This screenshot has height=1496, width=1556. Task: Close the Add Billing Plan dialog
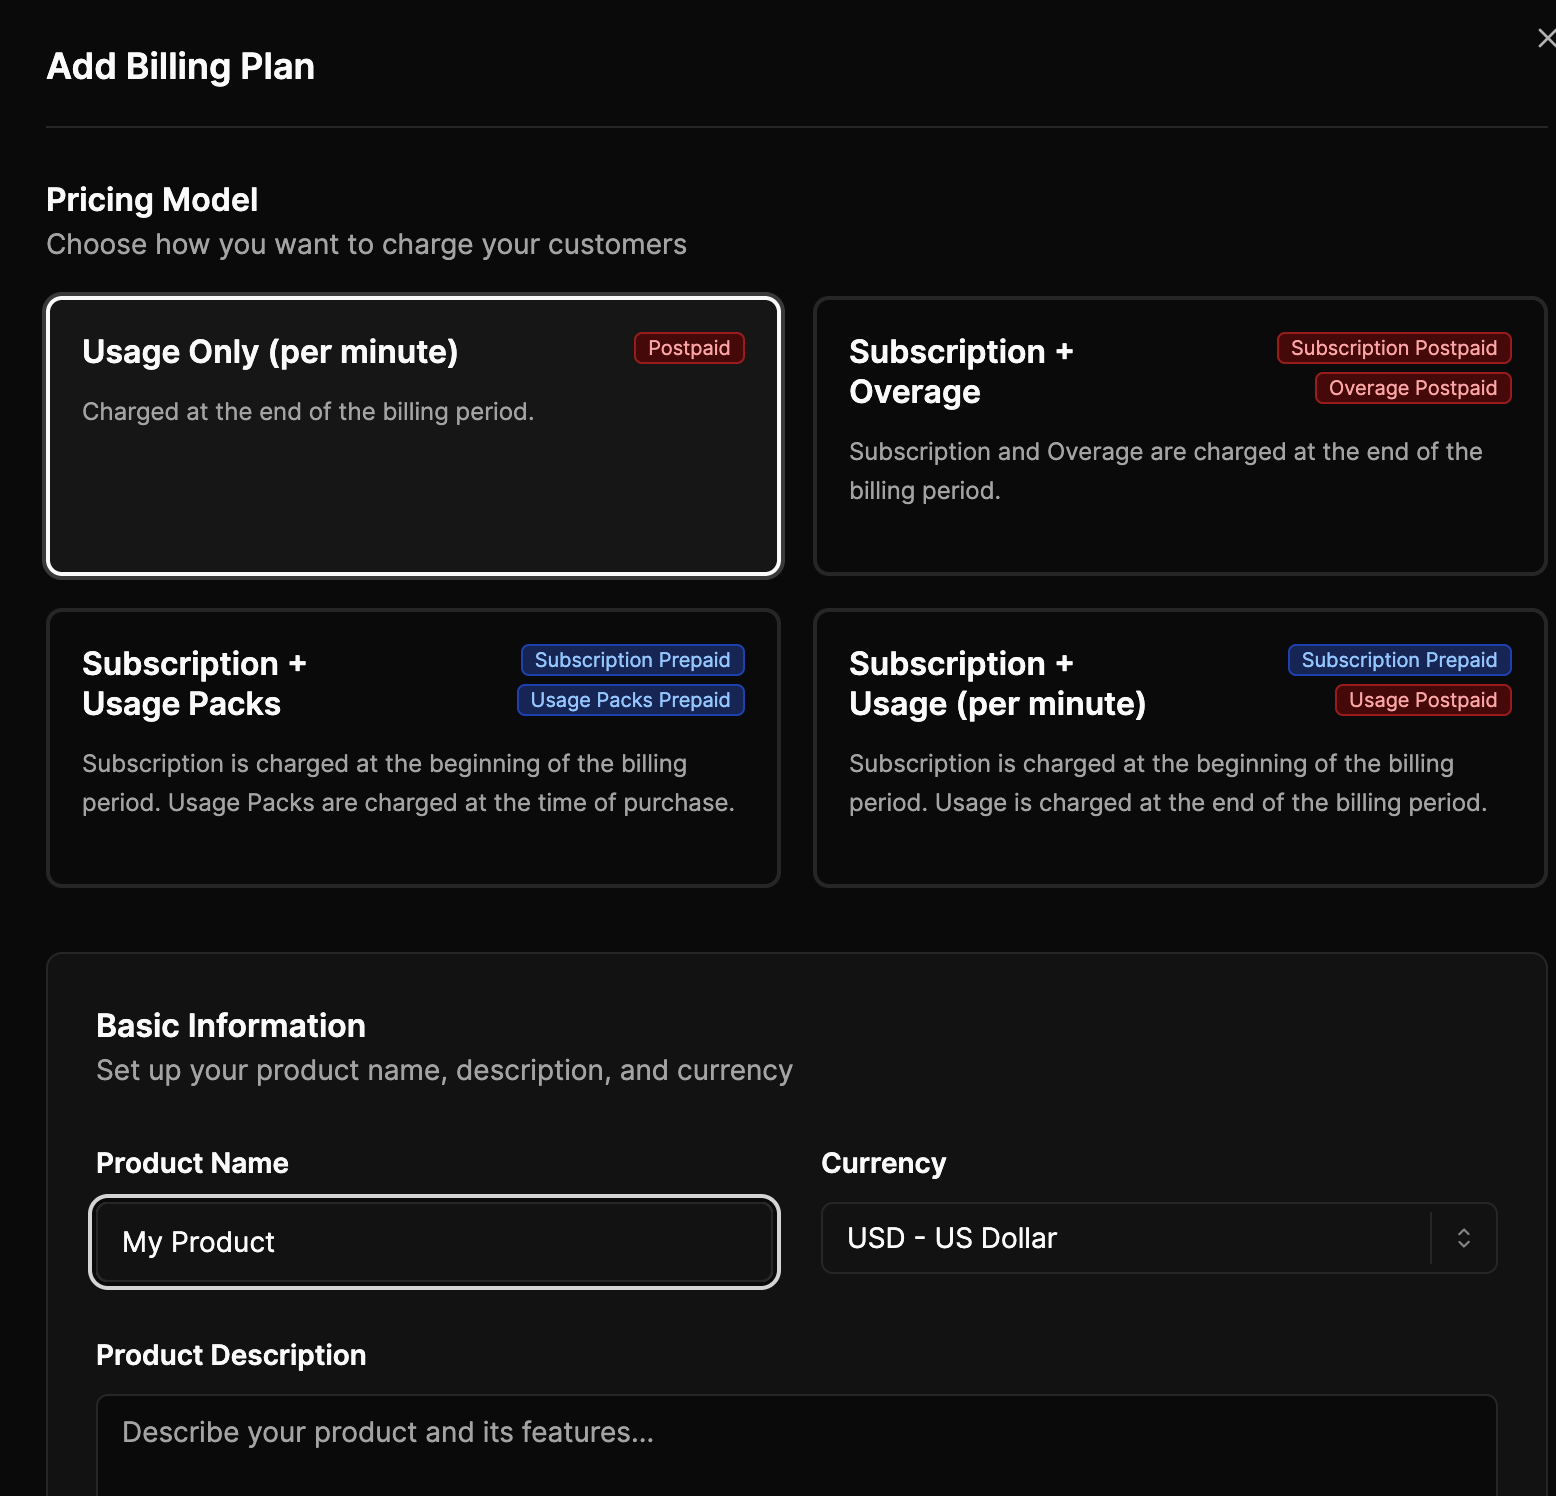(x=1545, y=39)
